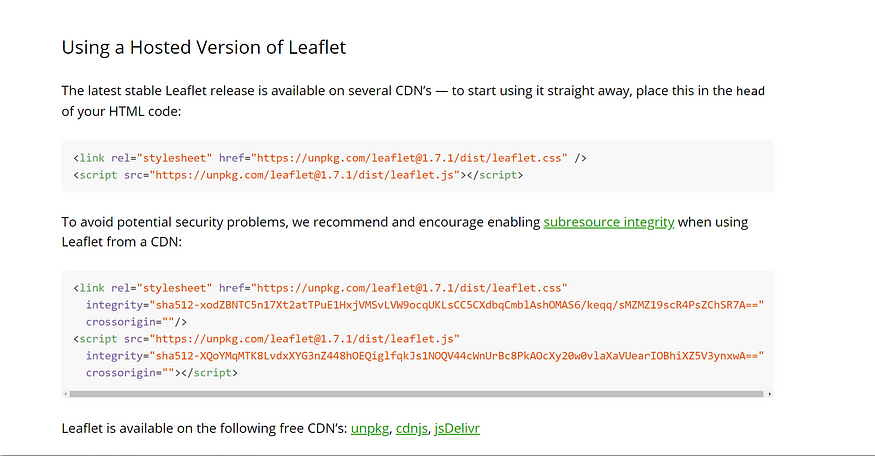Image resolution: width=875 pixels, height=456 pixels.
Task: Click the leaflet.css URL in first code block
Action: [x=409, y=158]
